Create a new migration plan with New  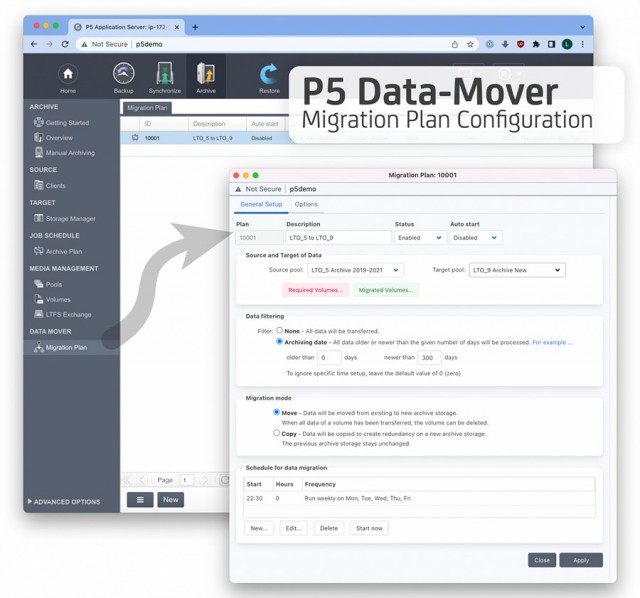point(171,500)
